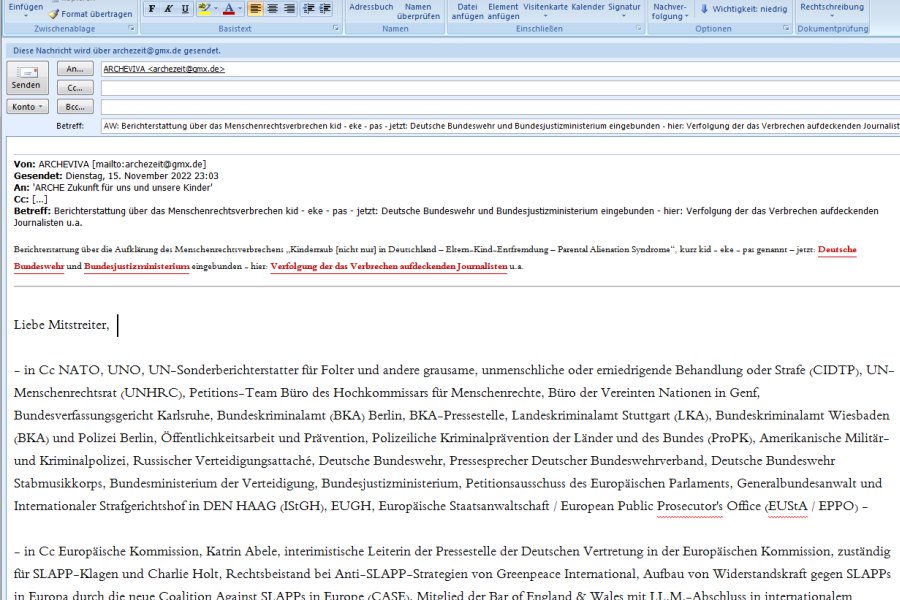Click info bar 'Diese Nachricht wird über archezeit@gmx.de gesendet'

tap(117, 51)
